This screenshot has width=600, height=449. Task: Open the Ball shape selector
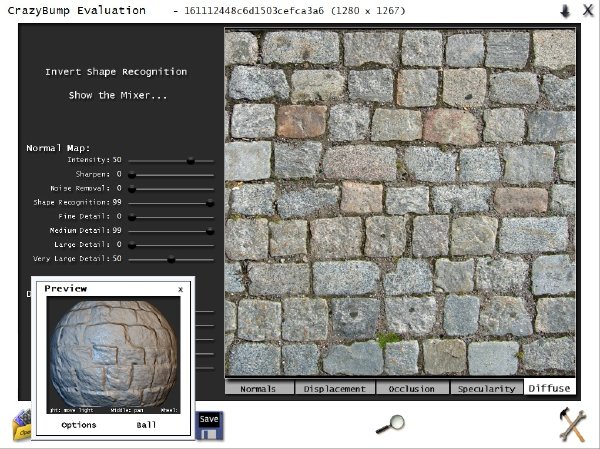pyautogui.click(x=146, y=425)
